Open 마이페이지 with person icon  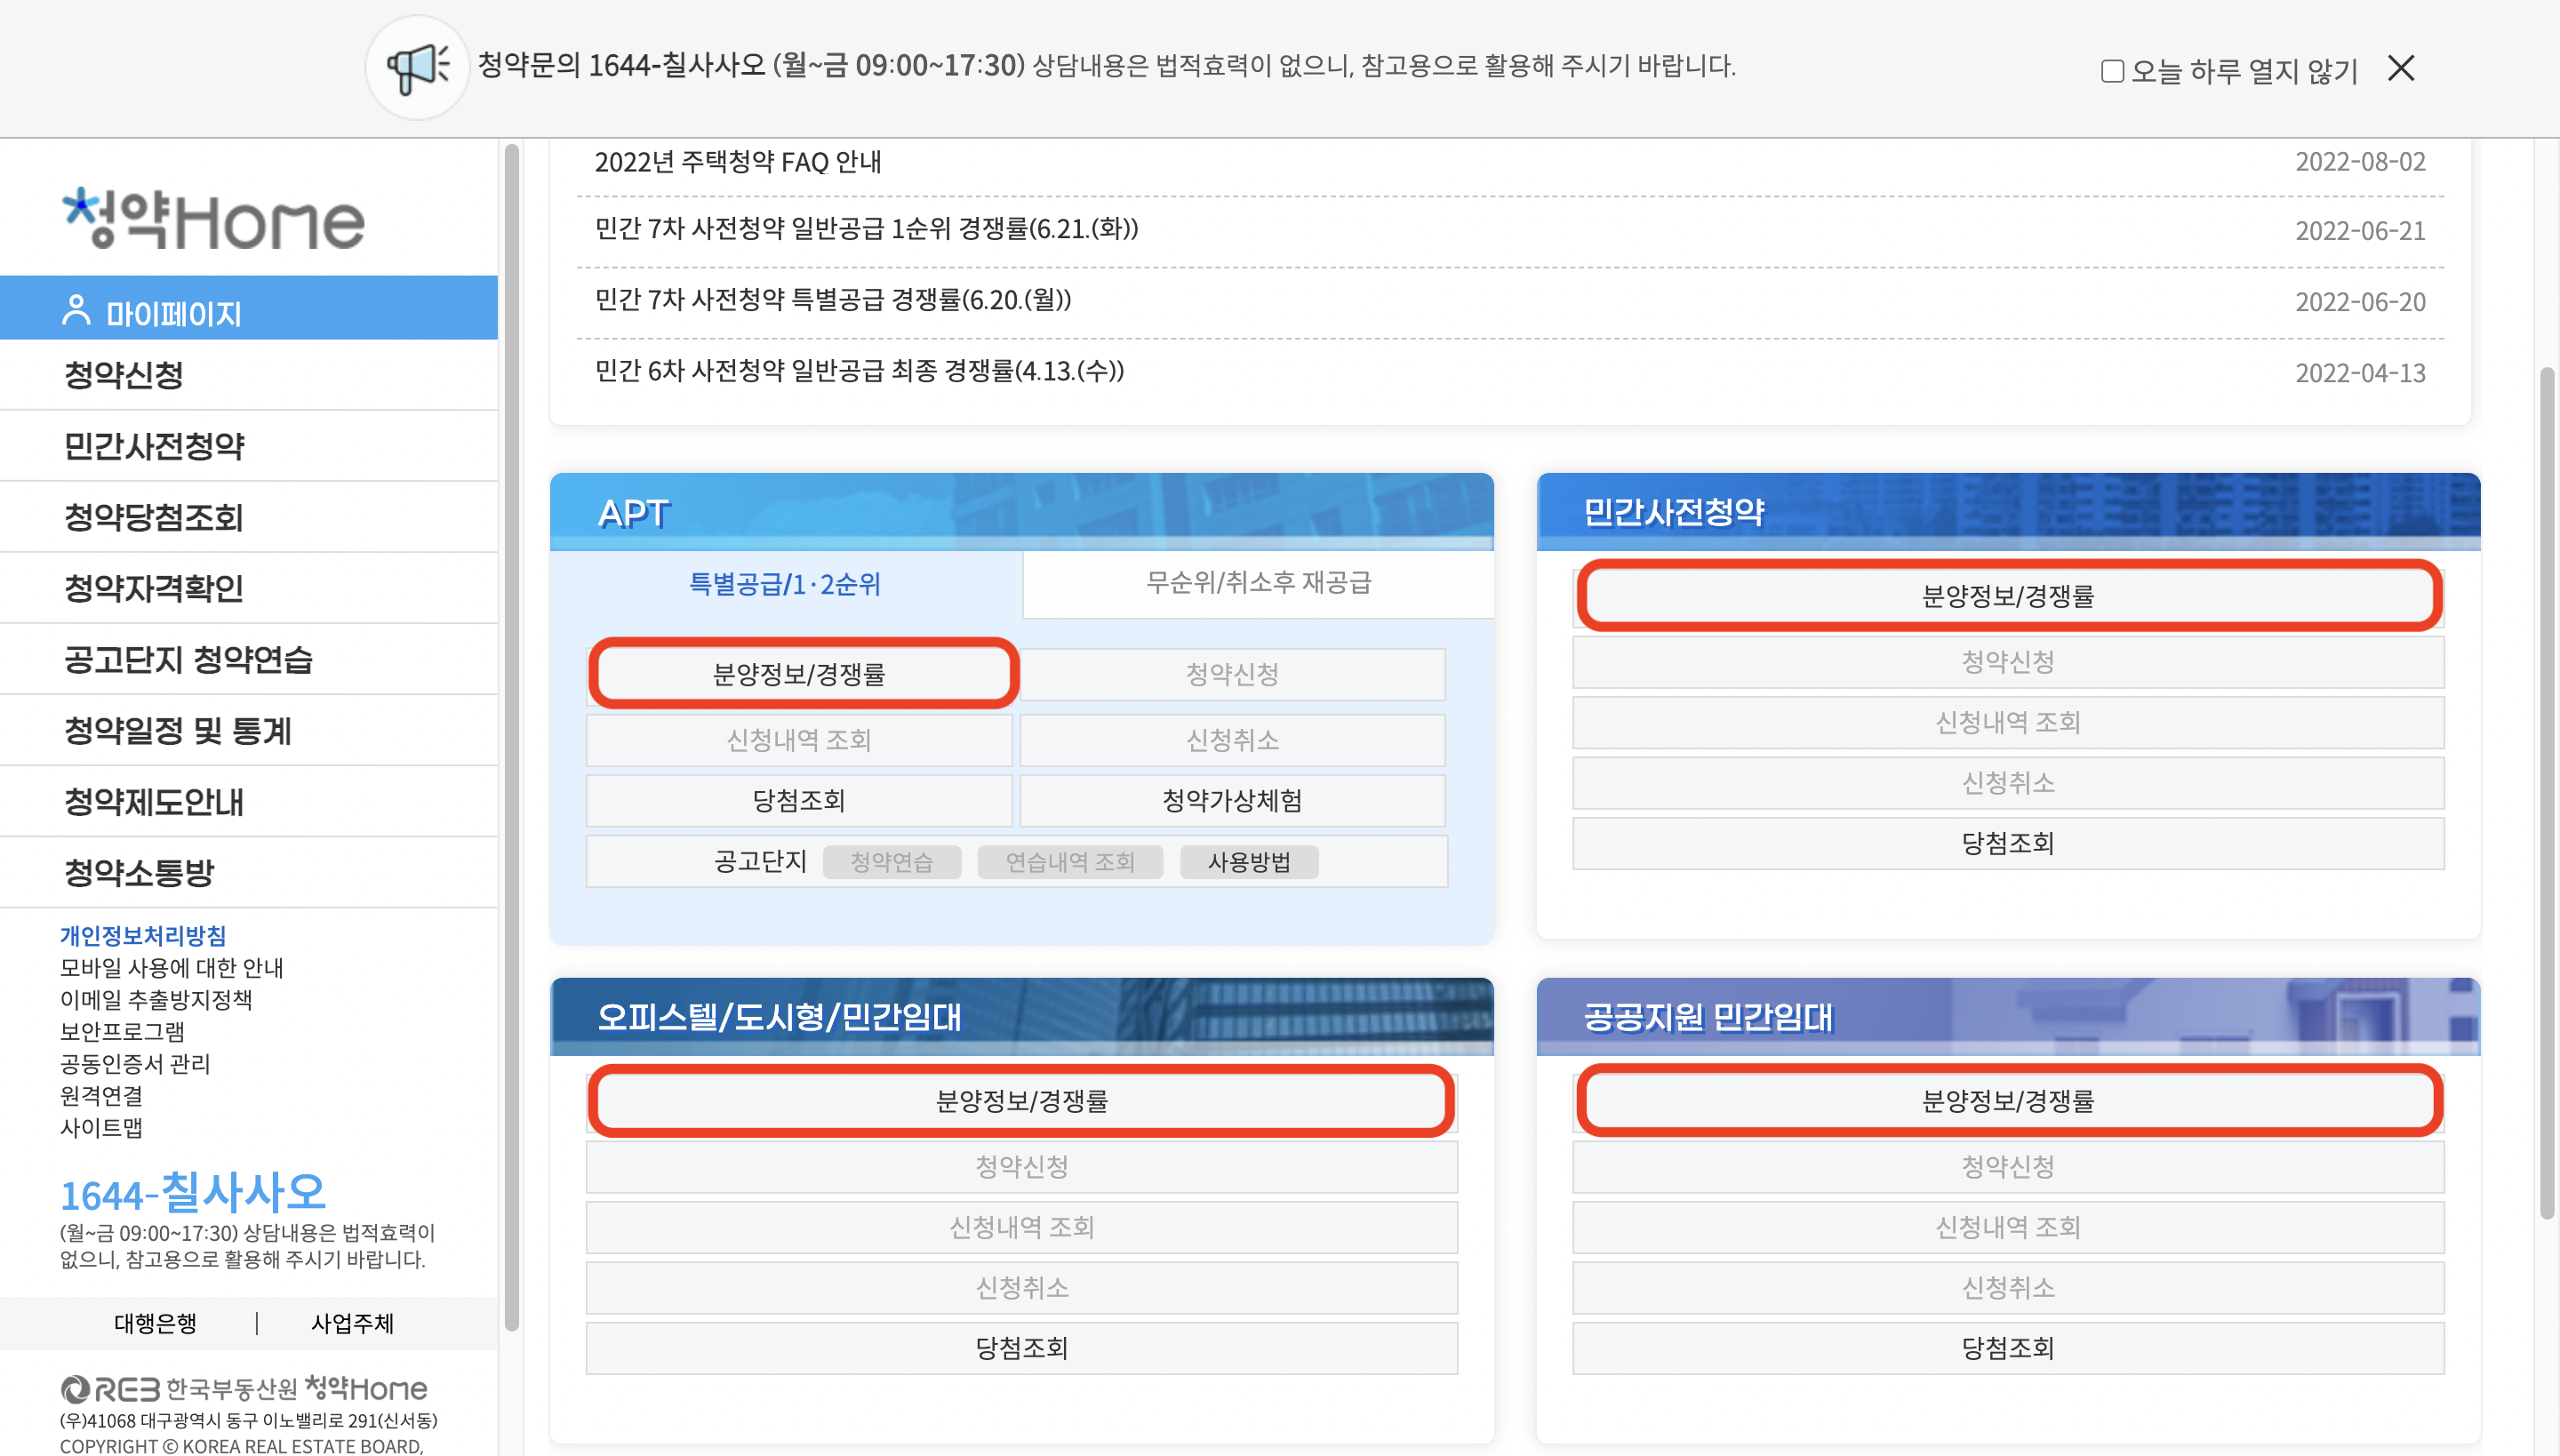point(152,312)
